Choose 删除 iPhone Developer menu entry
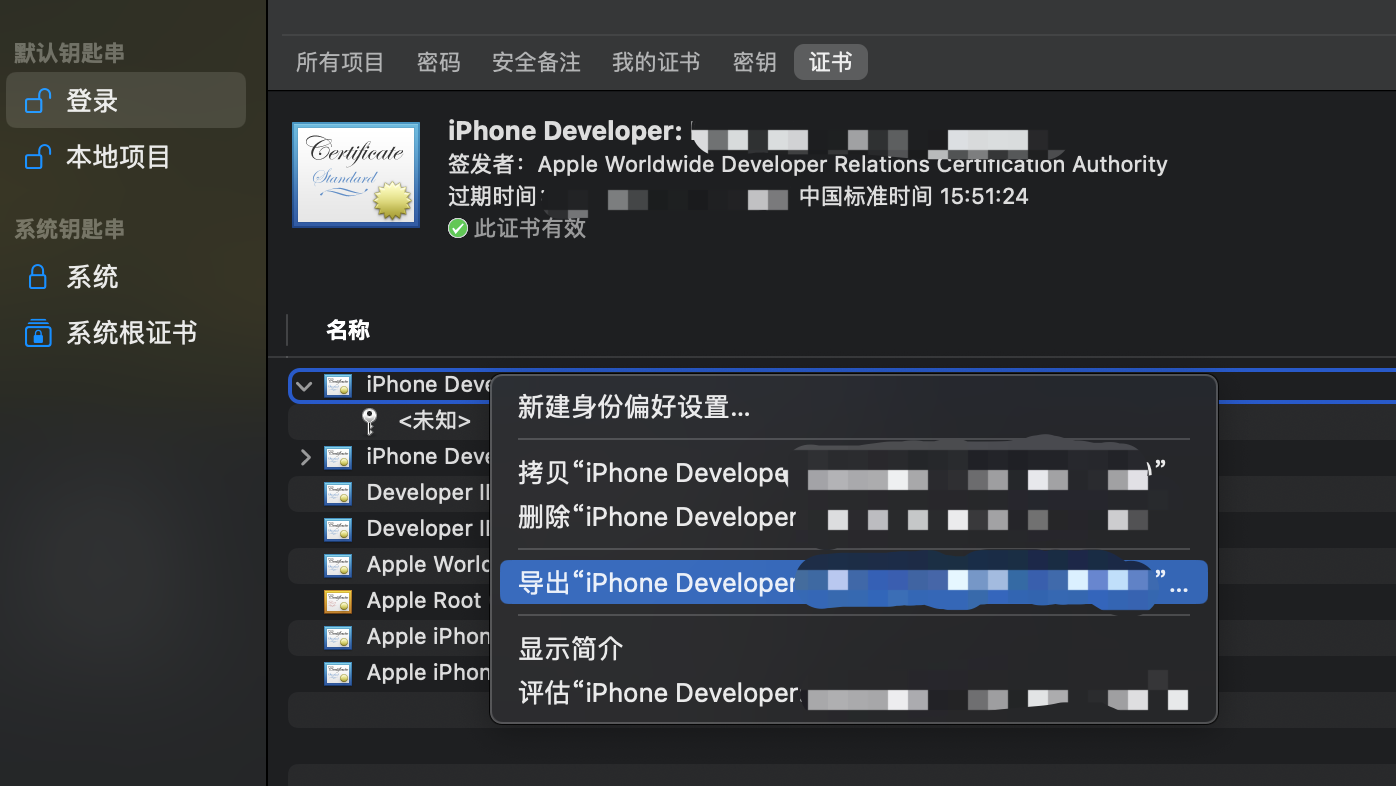The image size is (1396, 786). pyautogui.click(x=657, y=518)
